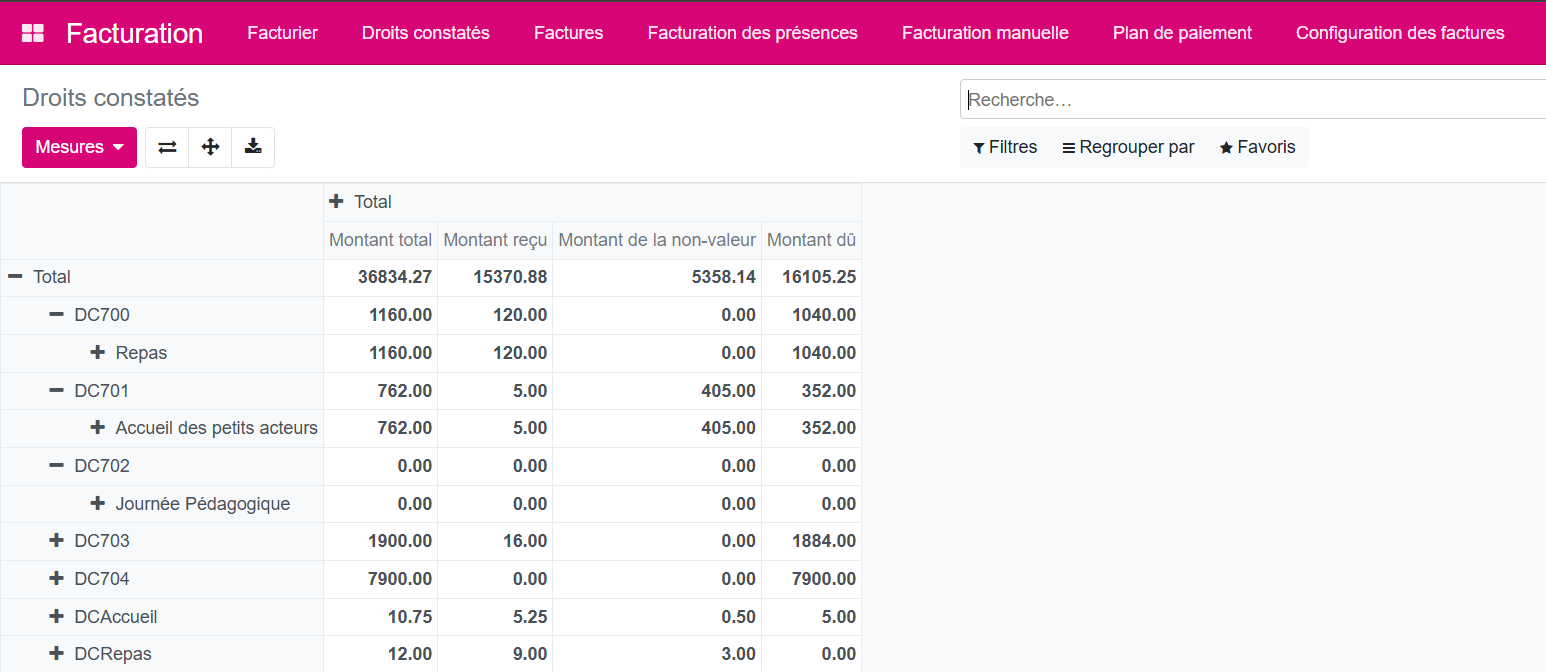Open the Favoris star menu
The width and height of the screenshot is (1546, 672).
pos(1257,147)
